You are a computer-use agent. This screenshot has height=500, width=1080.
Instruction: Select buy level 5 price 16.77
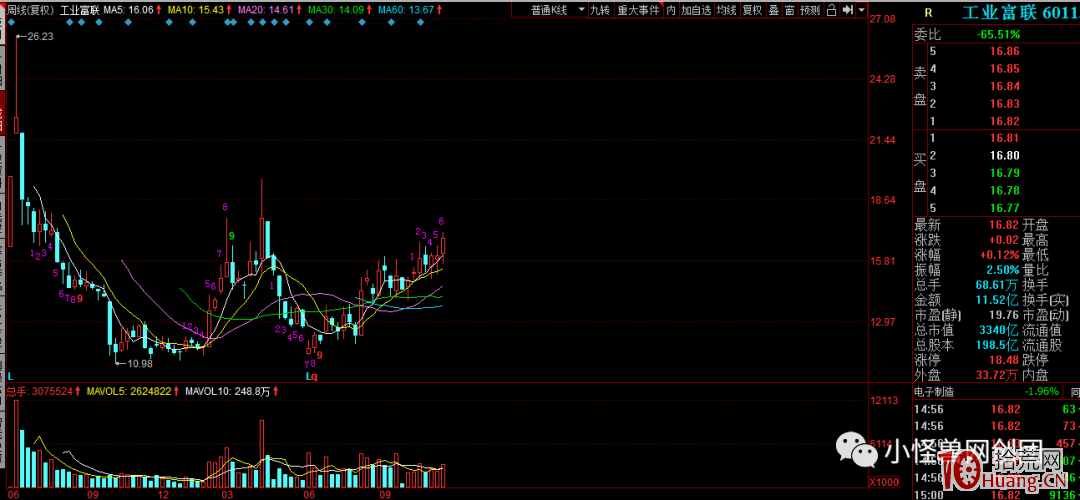tap(1004, 207)
